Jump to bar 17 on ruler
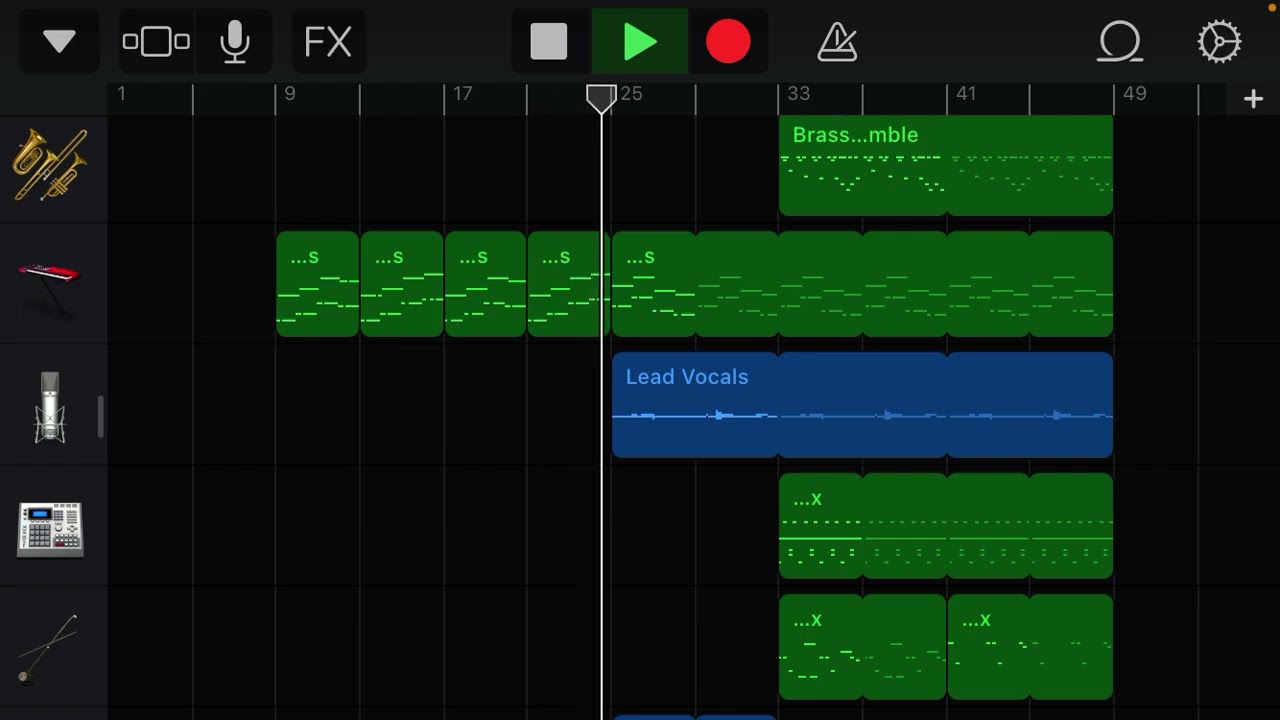 point(462,93)
